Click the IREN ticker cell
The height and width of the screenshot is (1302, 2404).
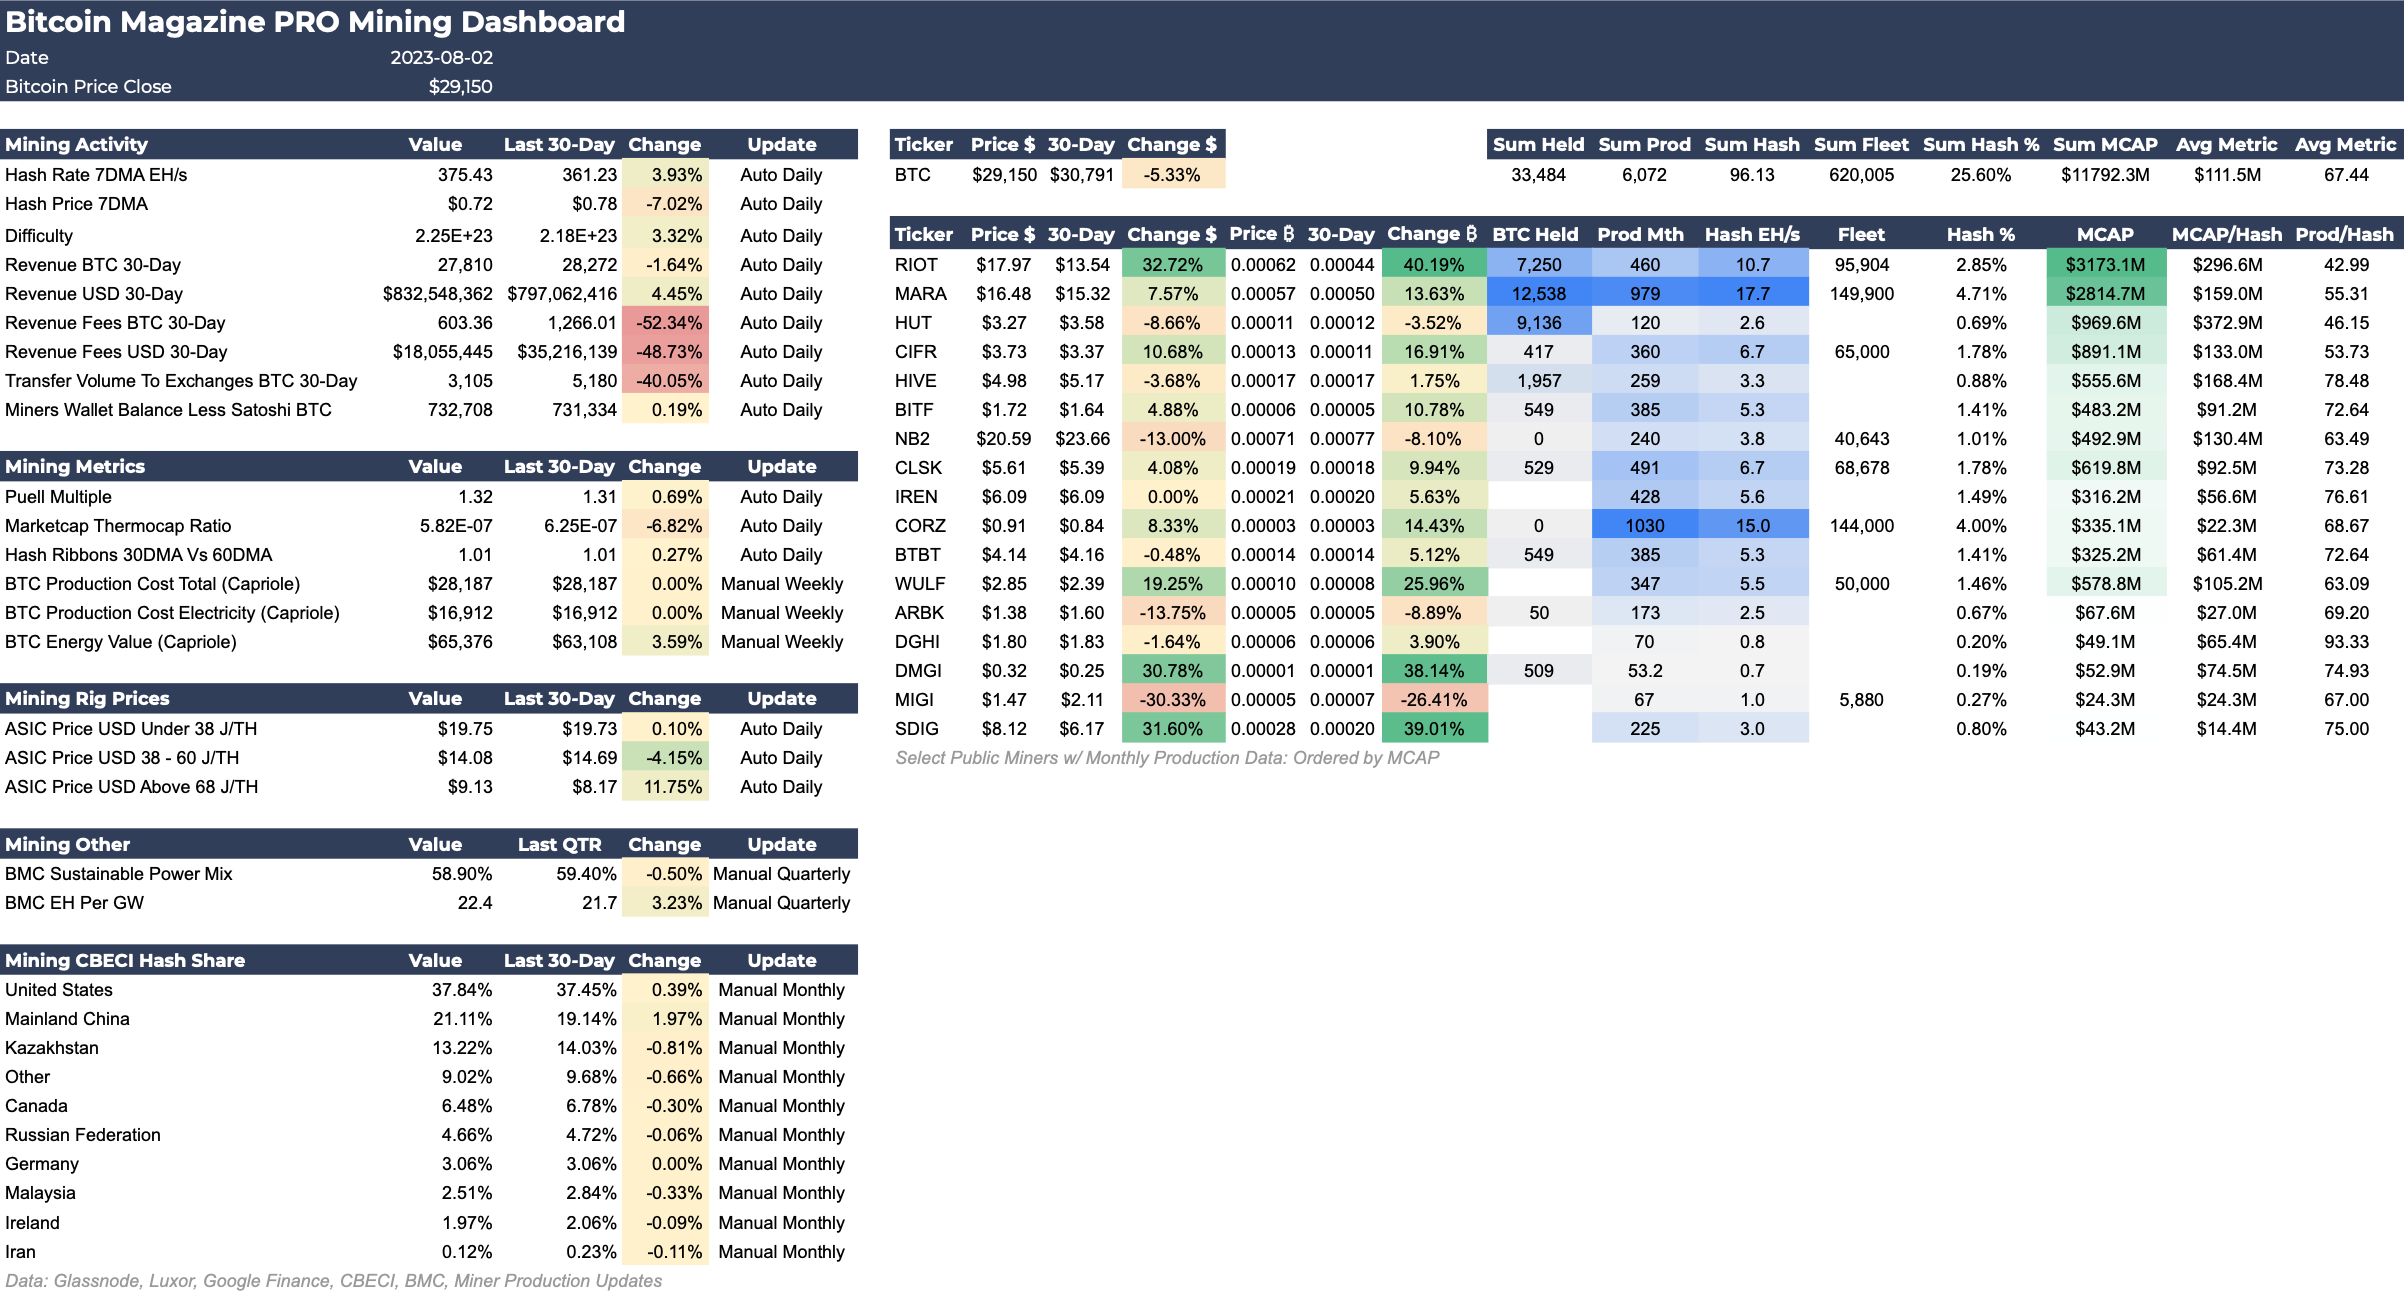pos(916,497)
